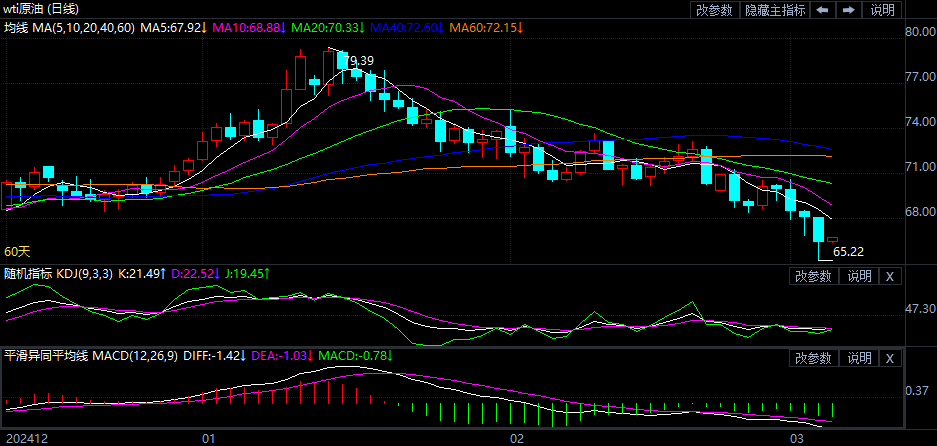Click the 60天 period label
This screenshot has width=937, height=446.
(x=18, y=251)
